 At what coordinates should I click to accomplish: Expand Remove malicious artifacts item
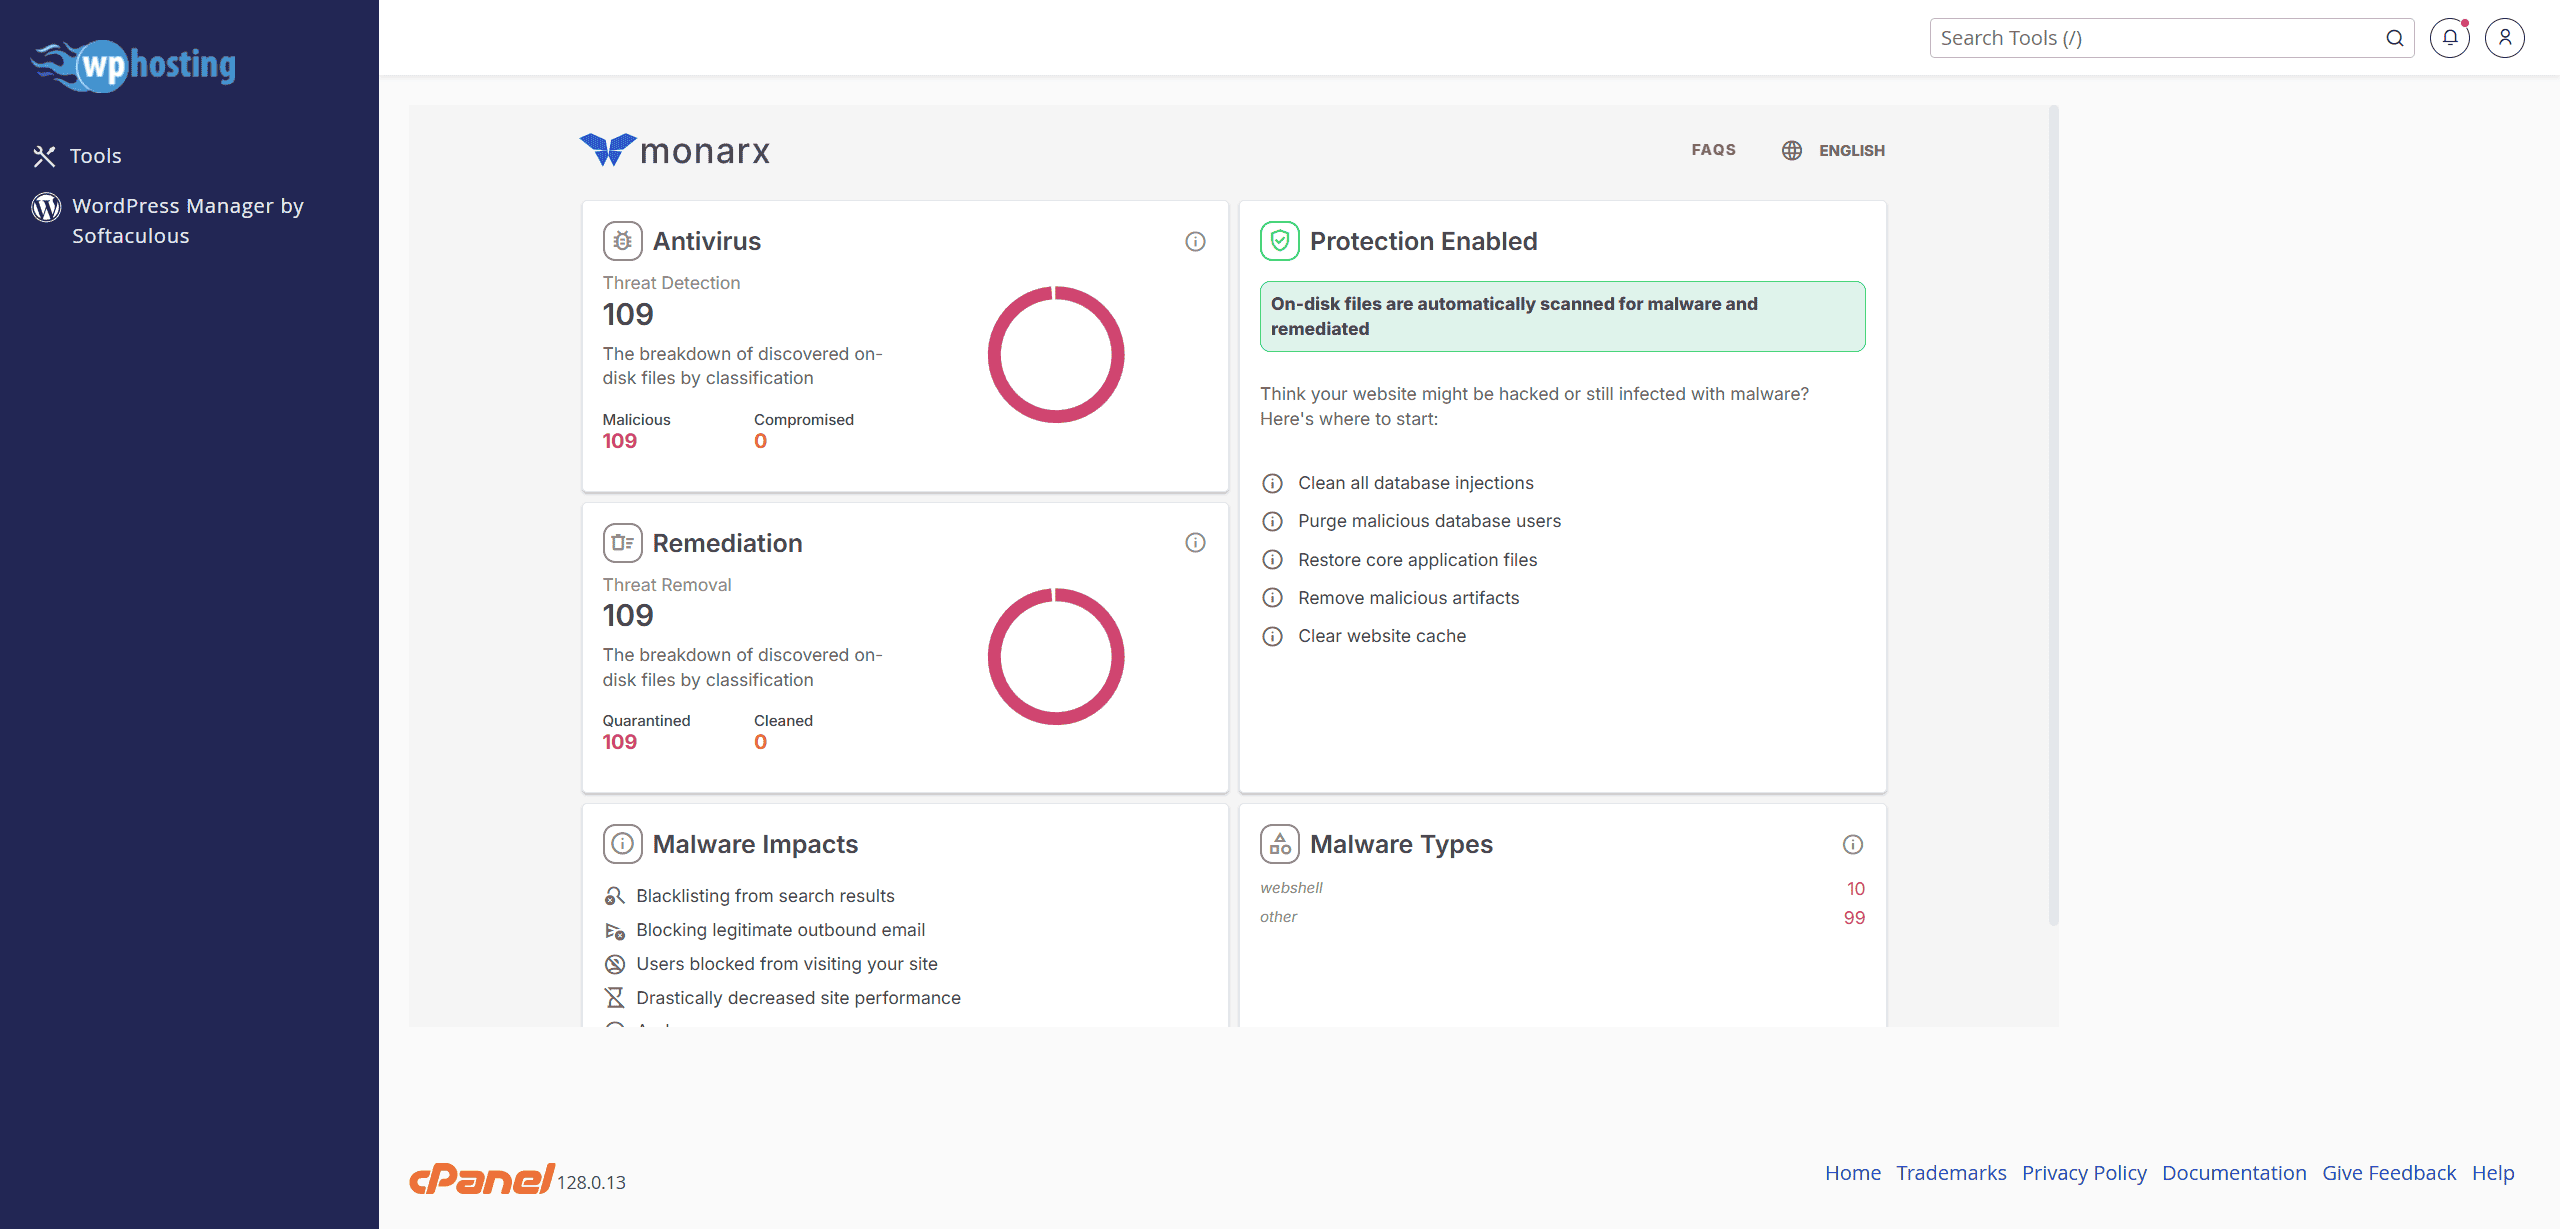coord(1408,598)
